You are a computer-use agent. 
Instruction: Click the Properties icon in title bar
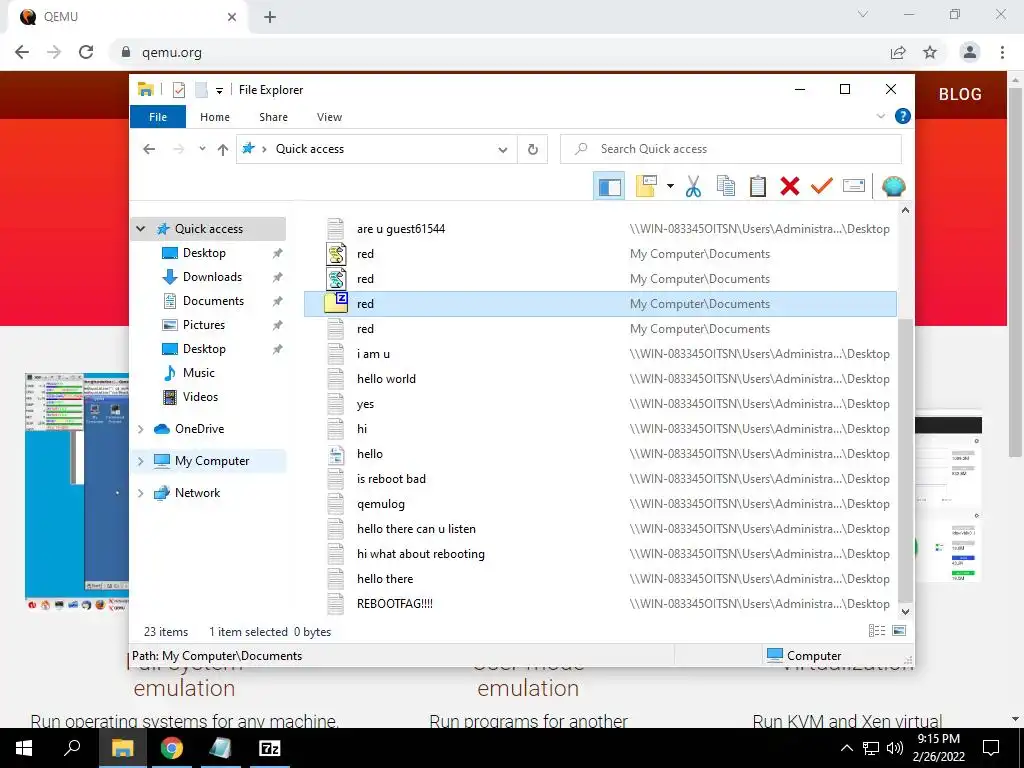pyautogui.click(x=179, y=90)
